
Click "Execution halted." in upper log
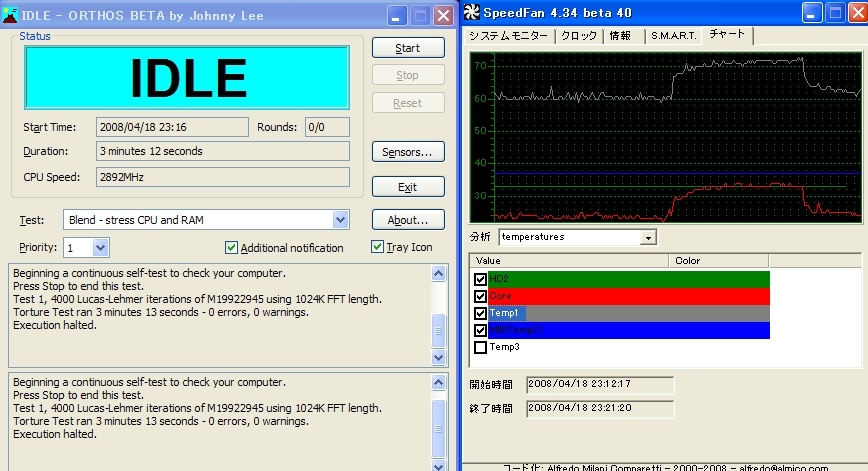tap(55, 325)
